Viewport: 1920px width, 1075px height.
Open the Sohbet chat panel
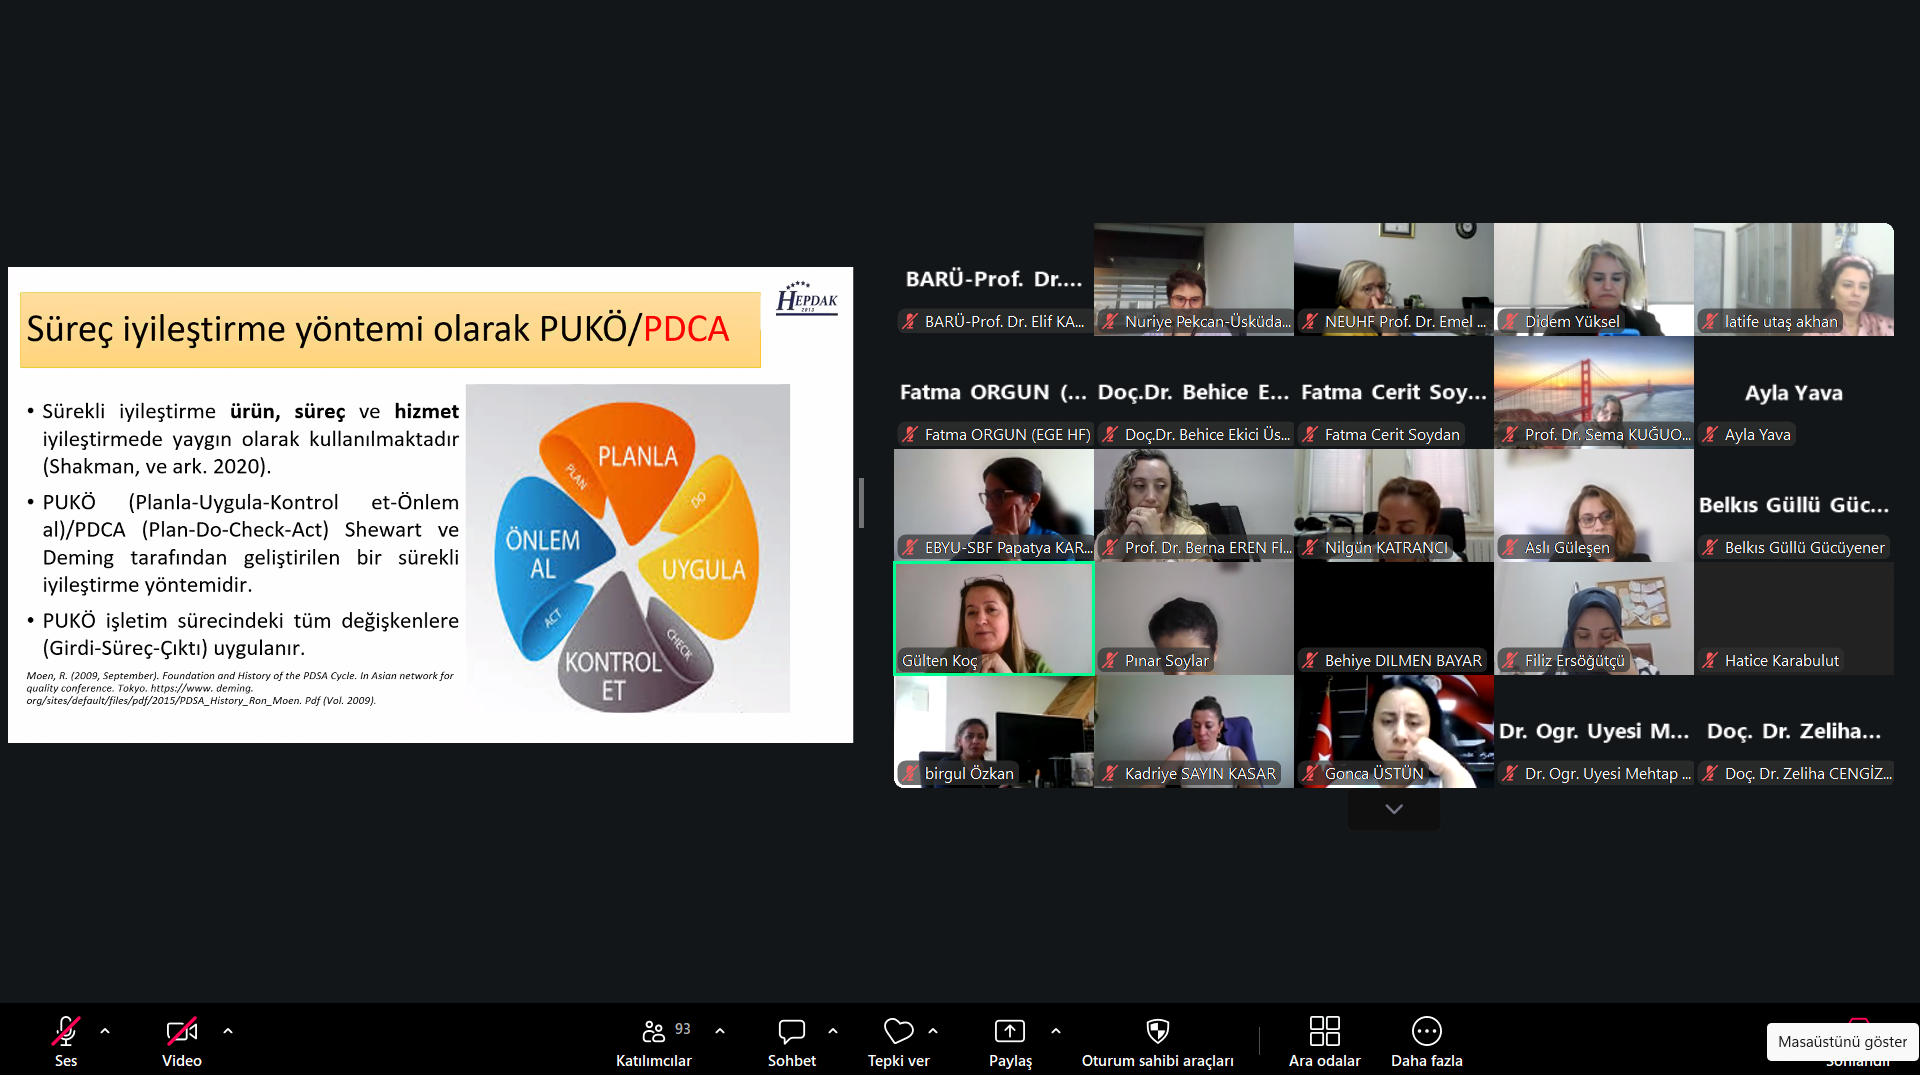[x=792, y=1040]
